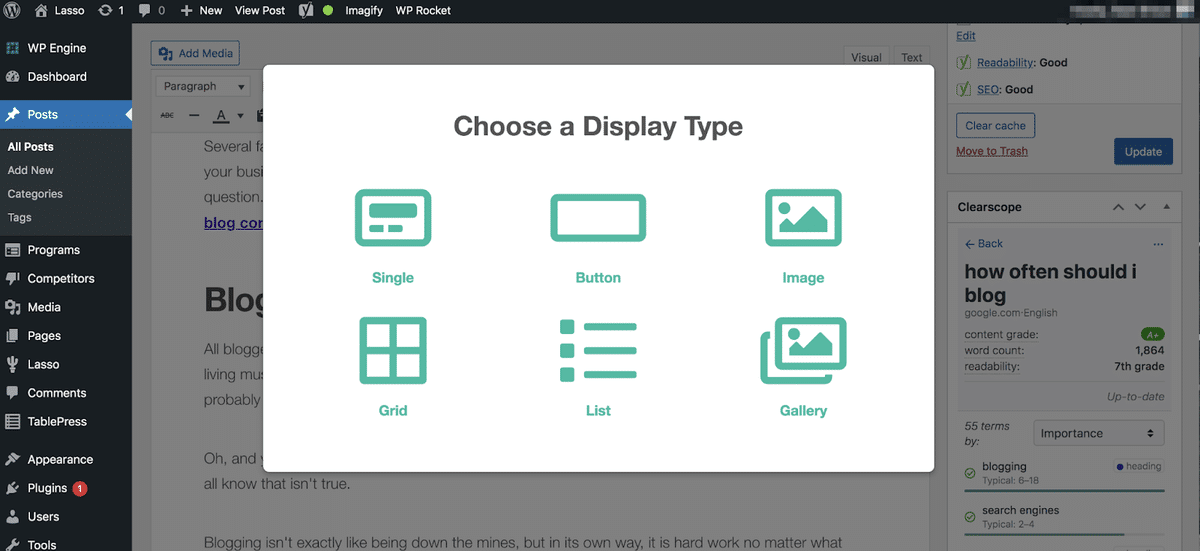The image size is (1200, 551).
Task: Choose the Image display type icon
Action: click(x=803, y=218)
